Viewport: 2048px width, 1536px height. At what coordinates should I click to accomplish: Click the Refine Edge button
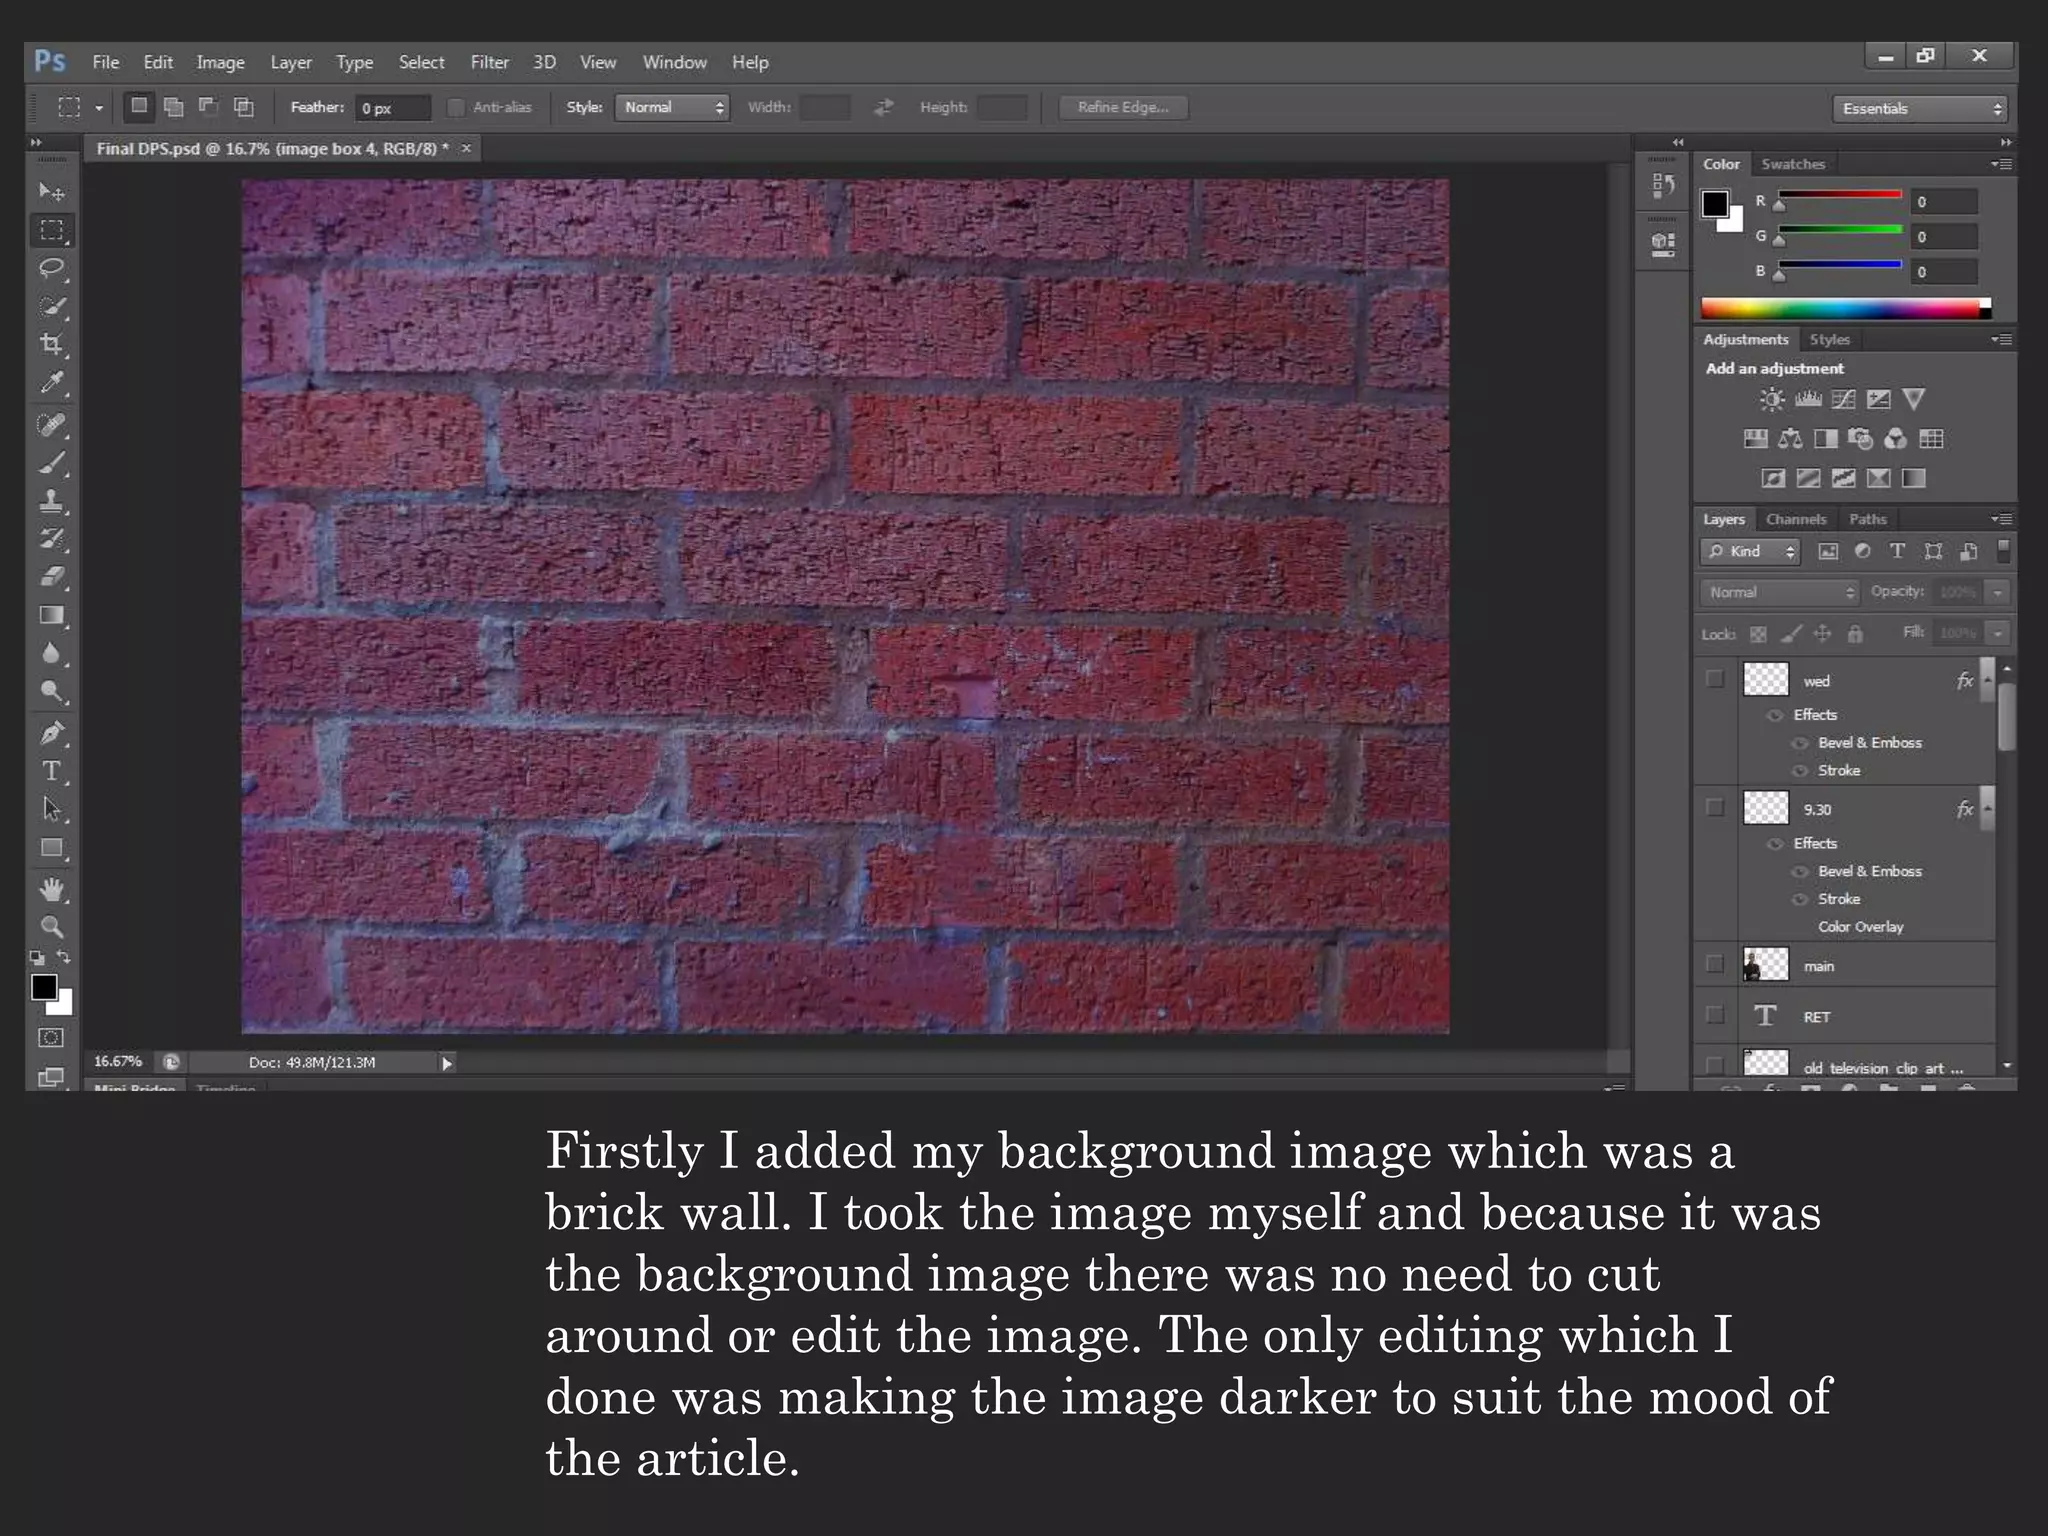click(1123, 107)
